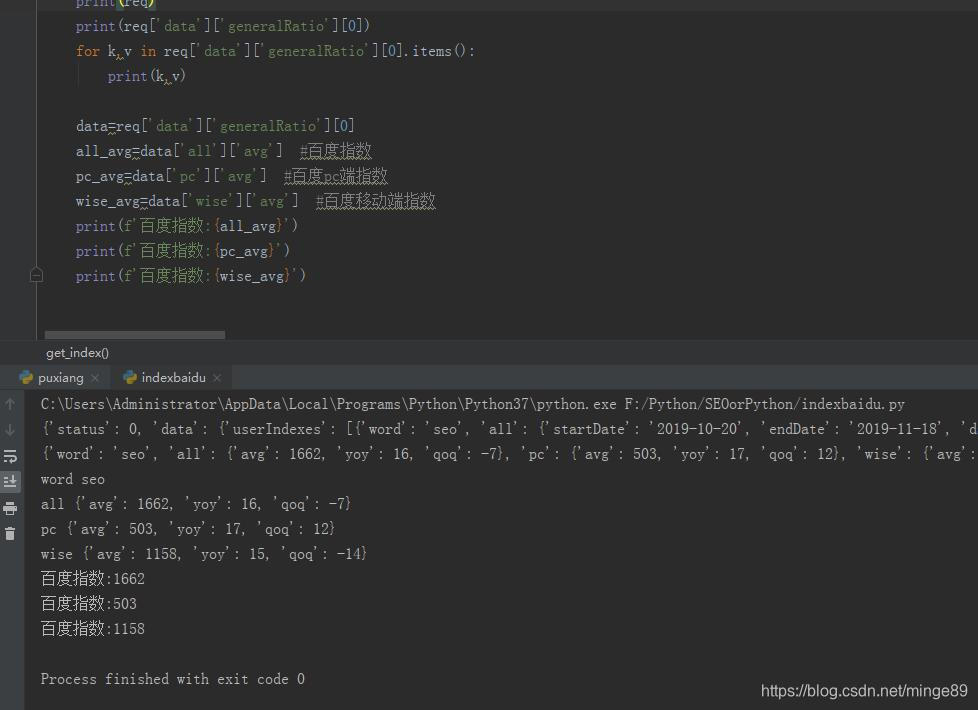Toggle soft-wrap in the run console
This screenshot has height=710, width=978.
pyautogui.click(x=11, y=456)
